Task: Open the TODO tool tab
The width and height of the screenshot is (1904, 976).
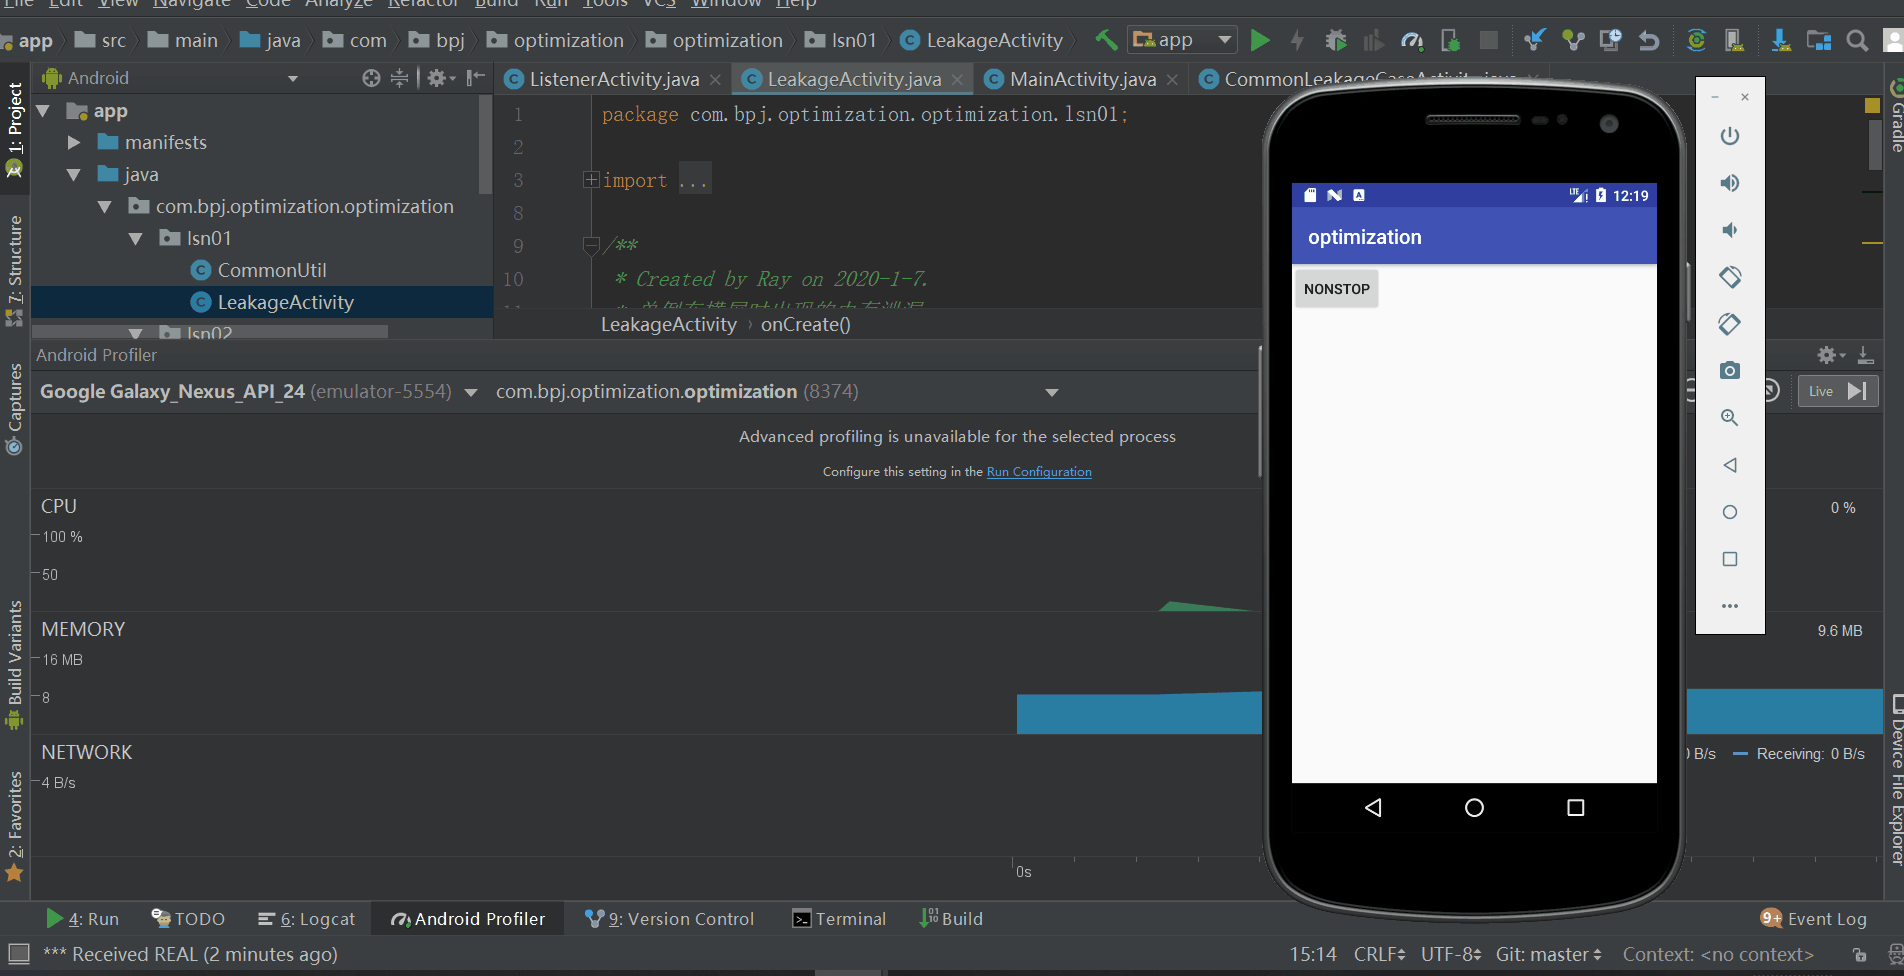Action: (x=188, y=919)
